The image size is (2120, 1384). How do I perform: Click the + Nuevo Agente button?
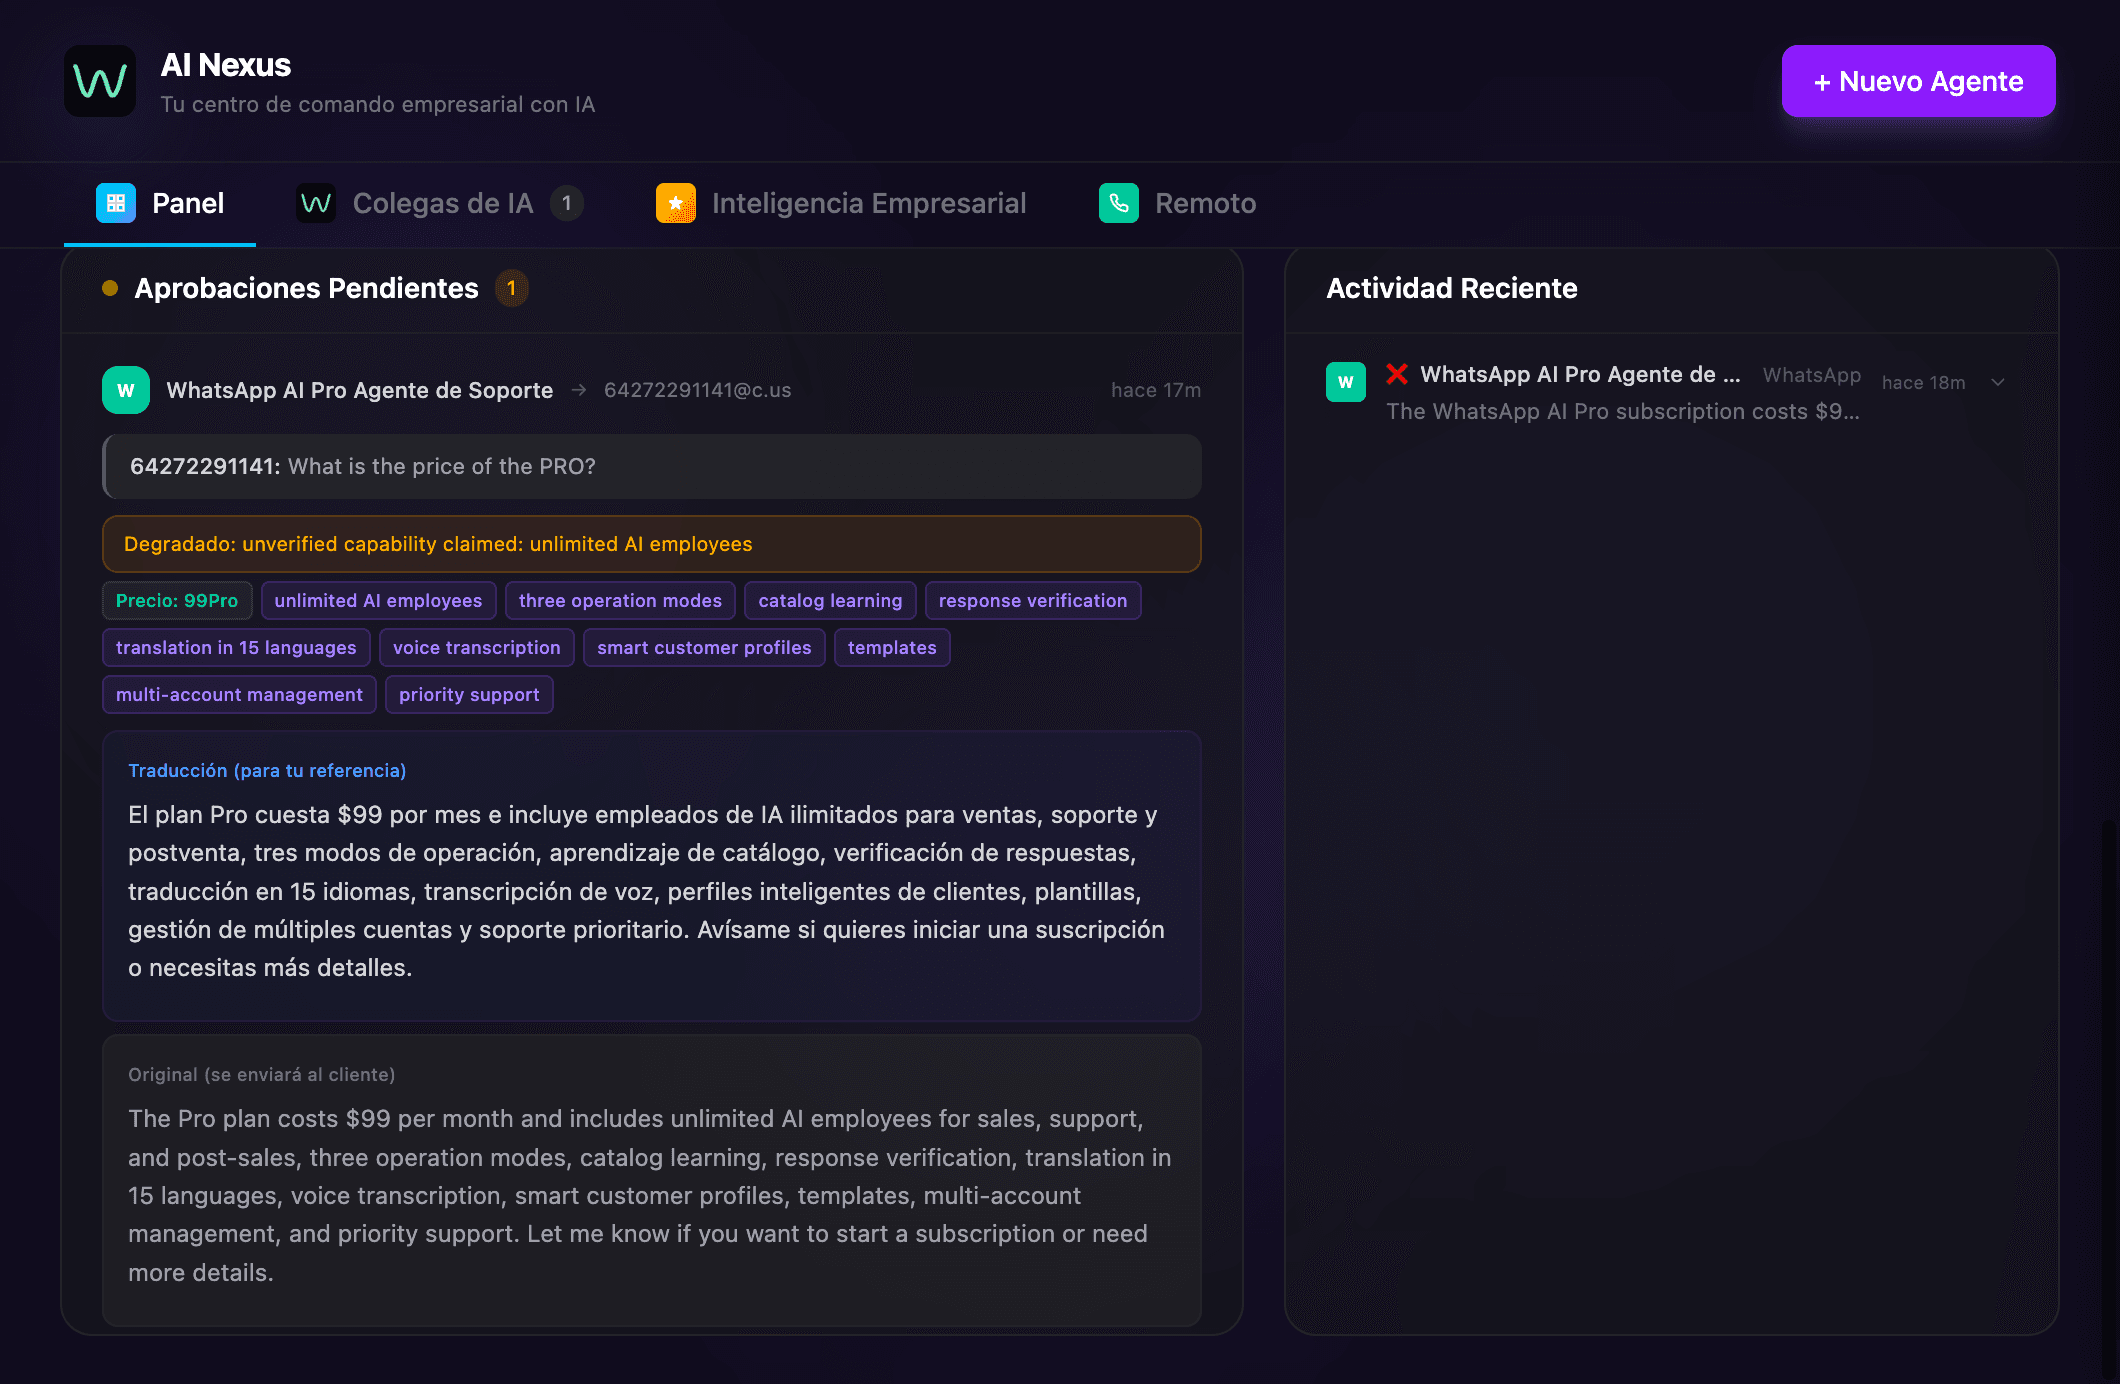pos(1917,81)
